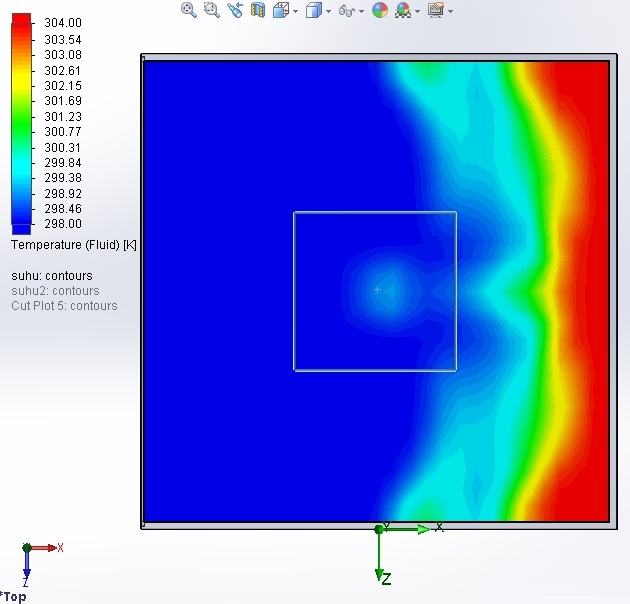Click the 'Temperature (Fluid) [K]' legend title

pyautogui.click(x=74, y=245)
